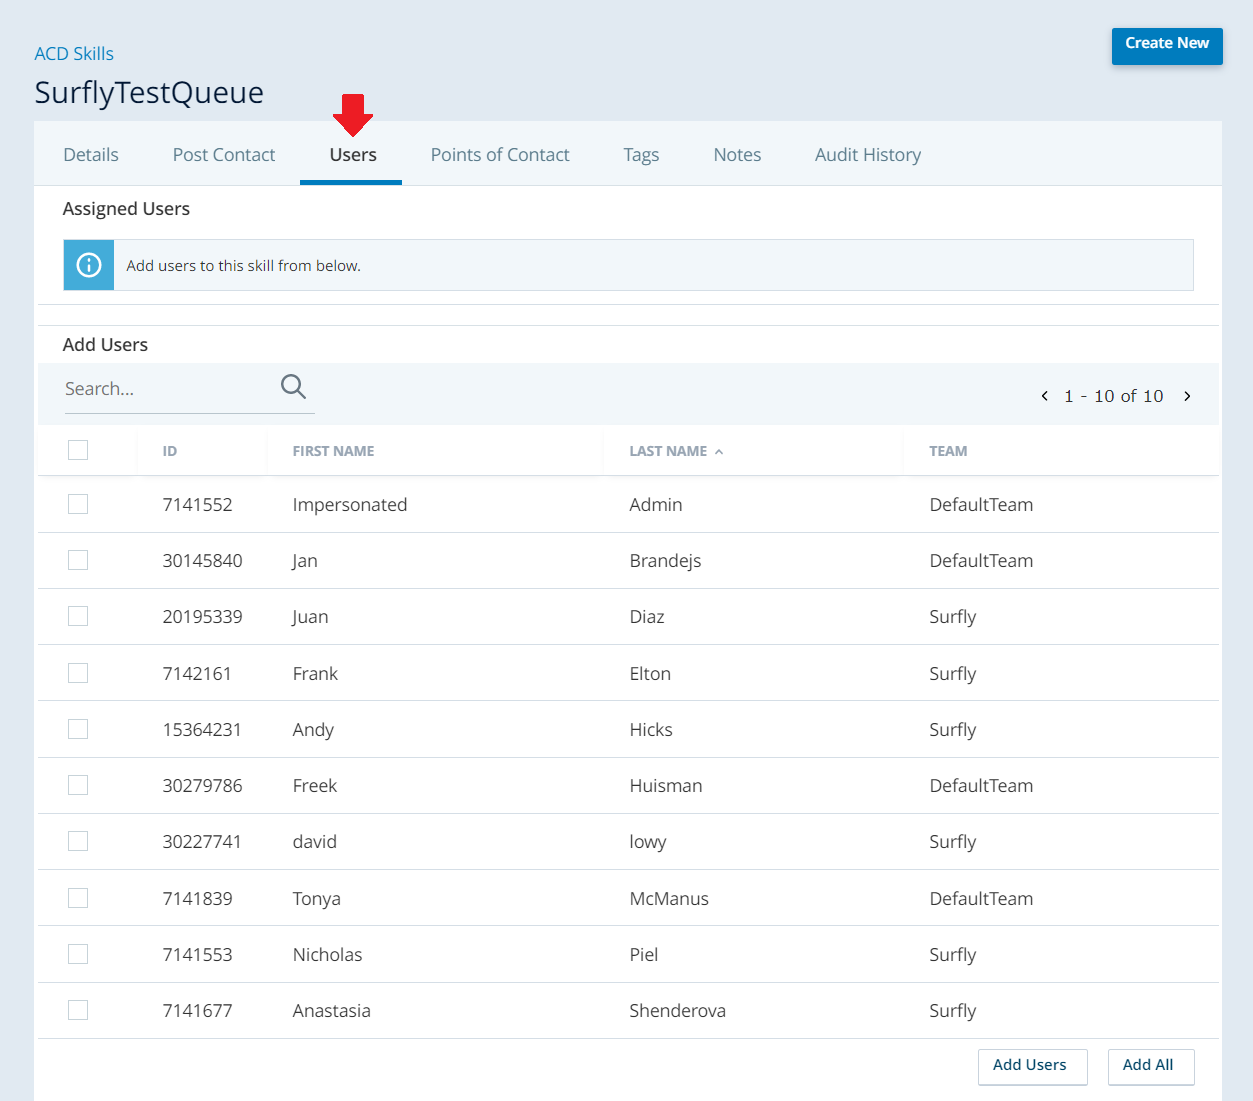Viewport: 1253px width, 1101px height.
Task: Click the Add Users button
Action: point(1031,1066)
